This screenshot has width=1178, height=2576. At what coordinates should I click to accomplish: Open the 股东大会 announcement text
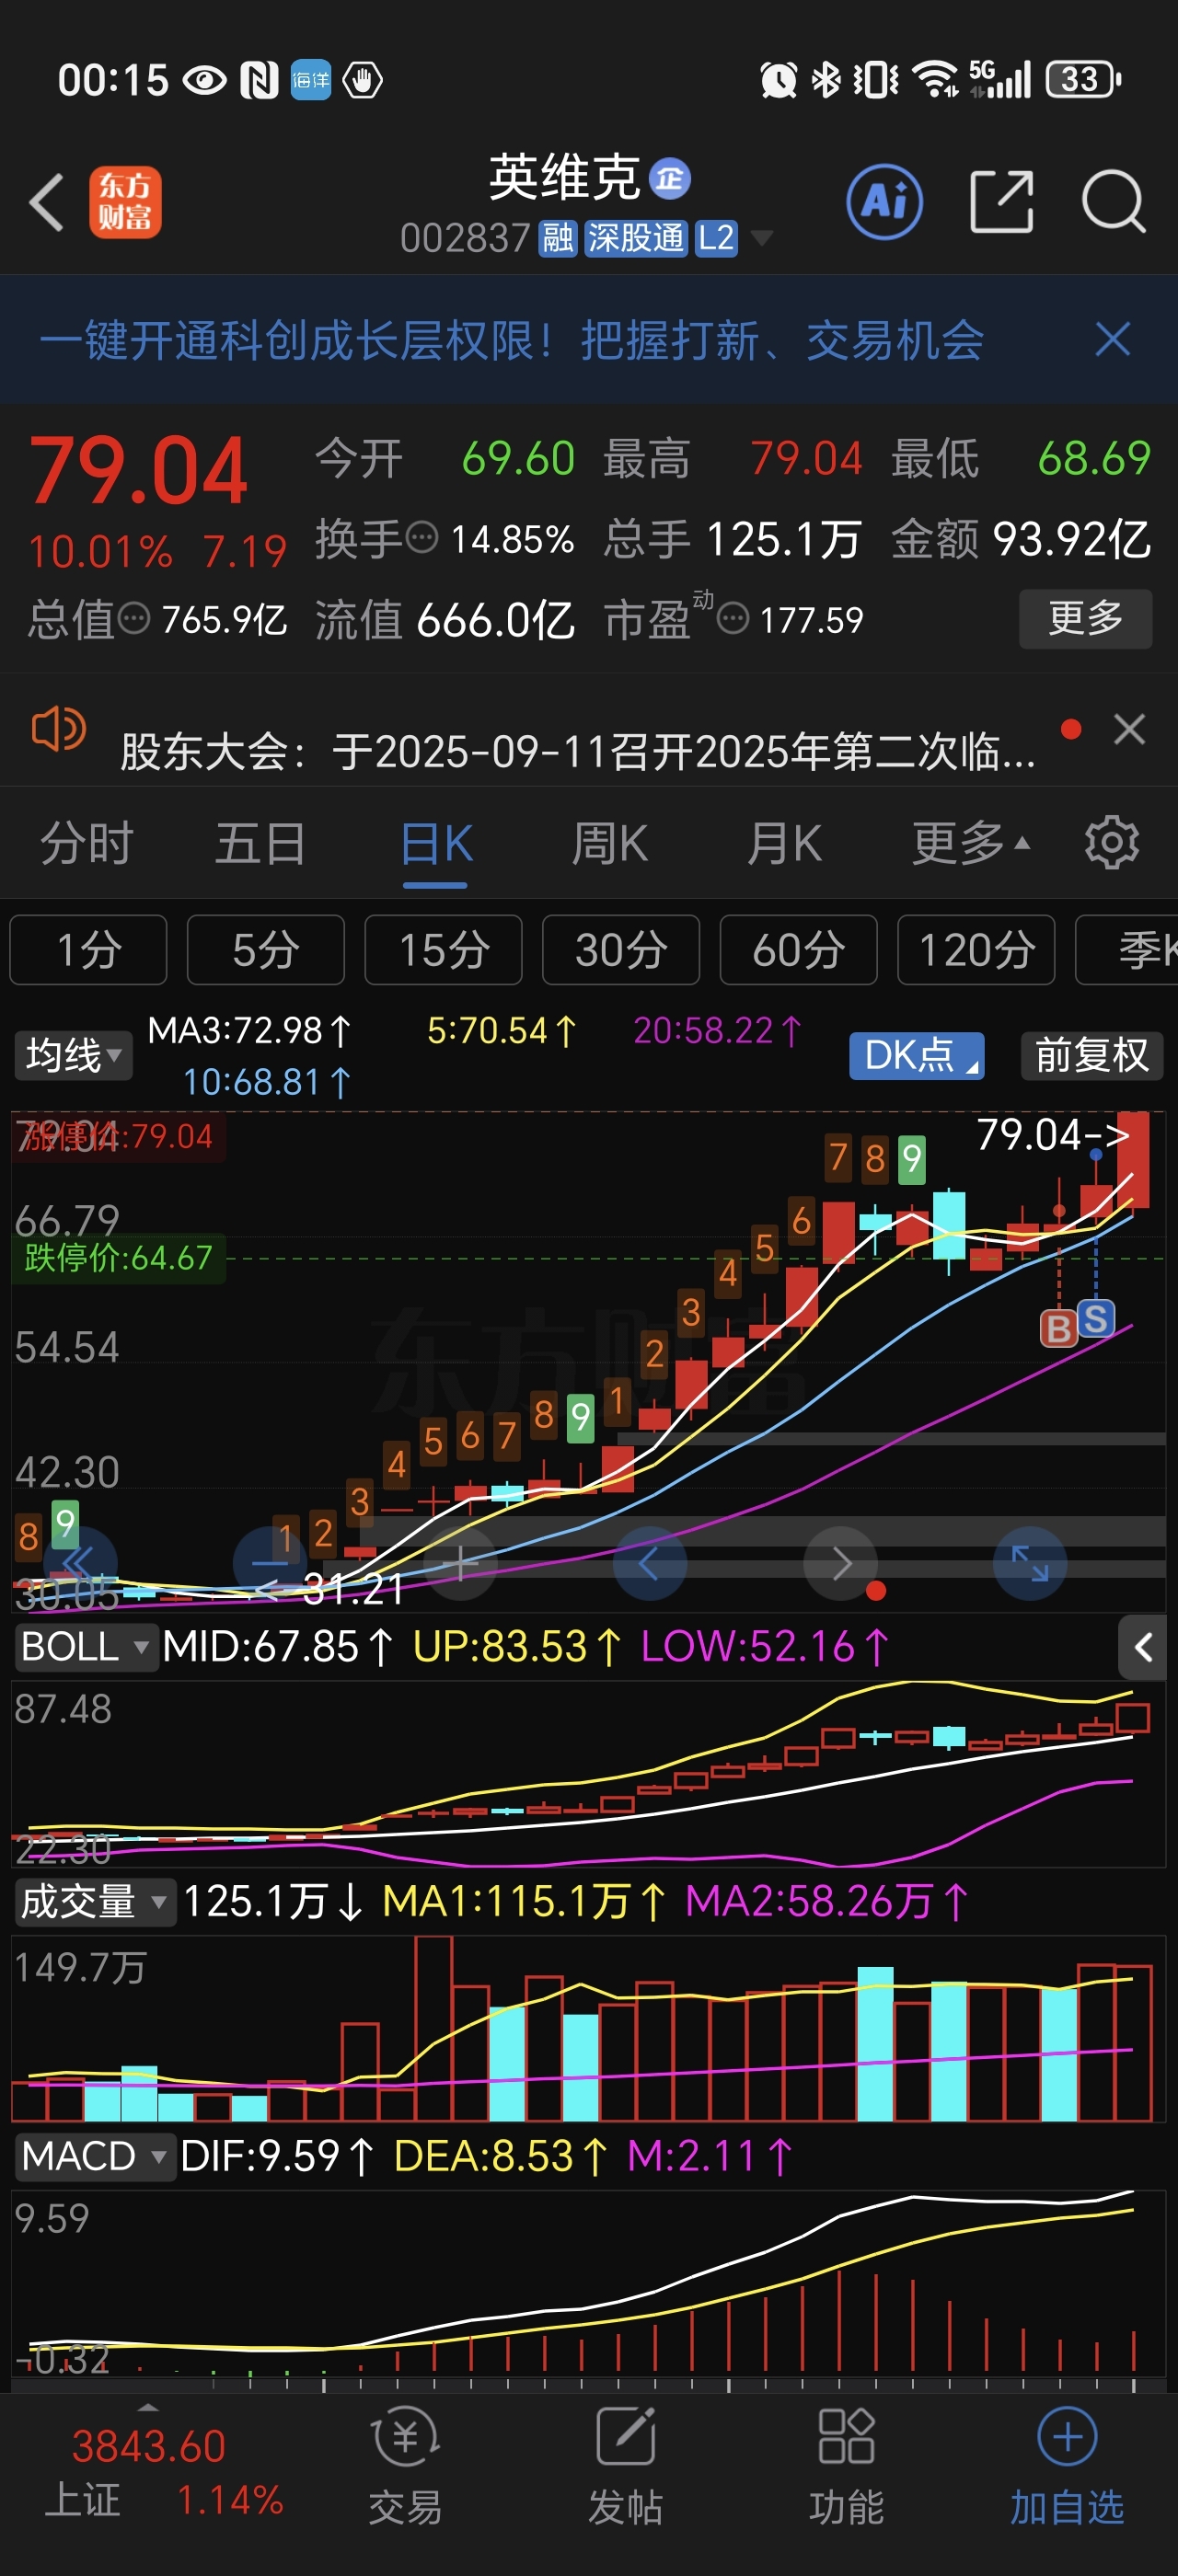(x=577, y=751)
